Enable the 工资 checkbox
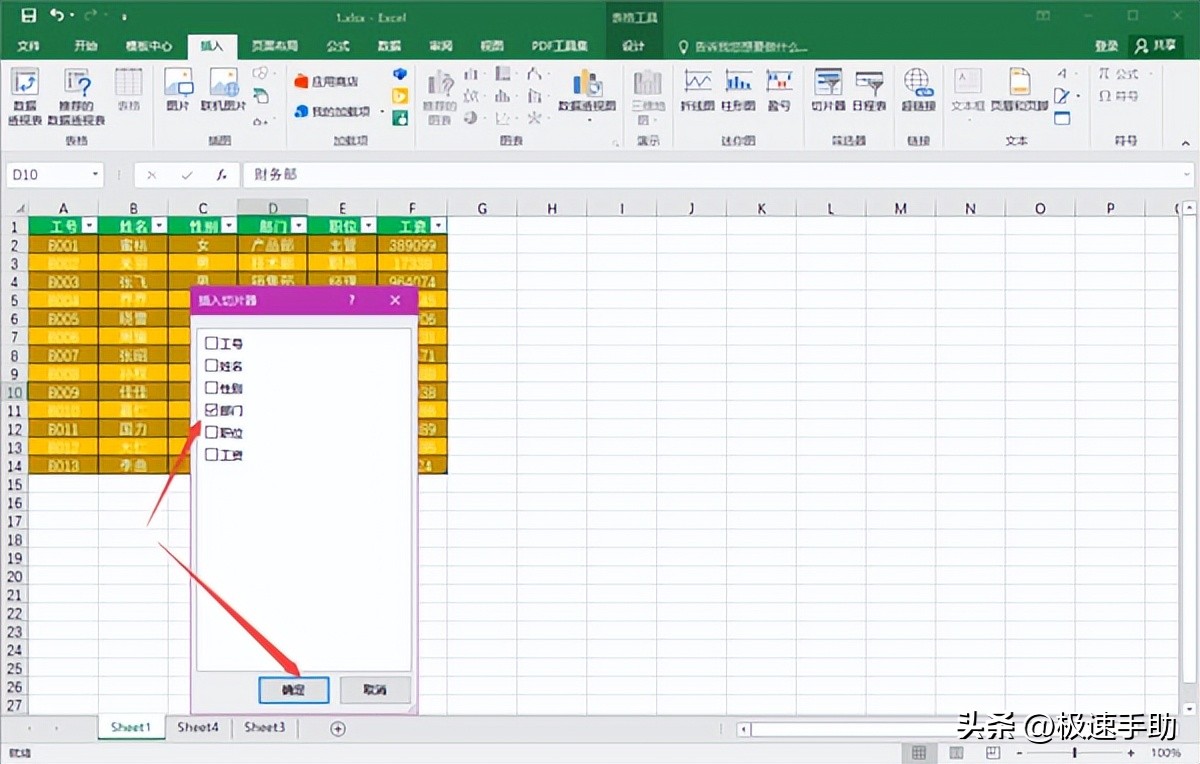The width and height of the screenshot is (1200, 764). click(211, 454)
